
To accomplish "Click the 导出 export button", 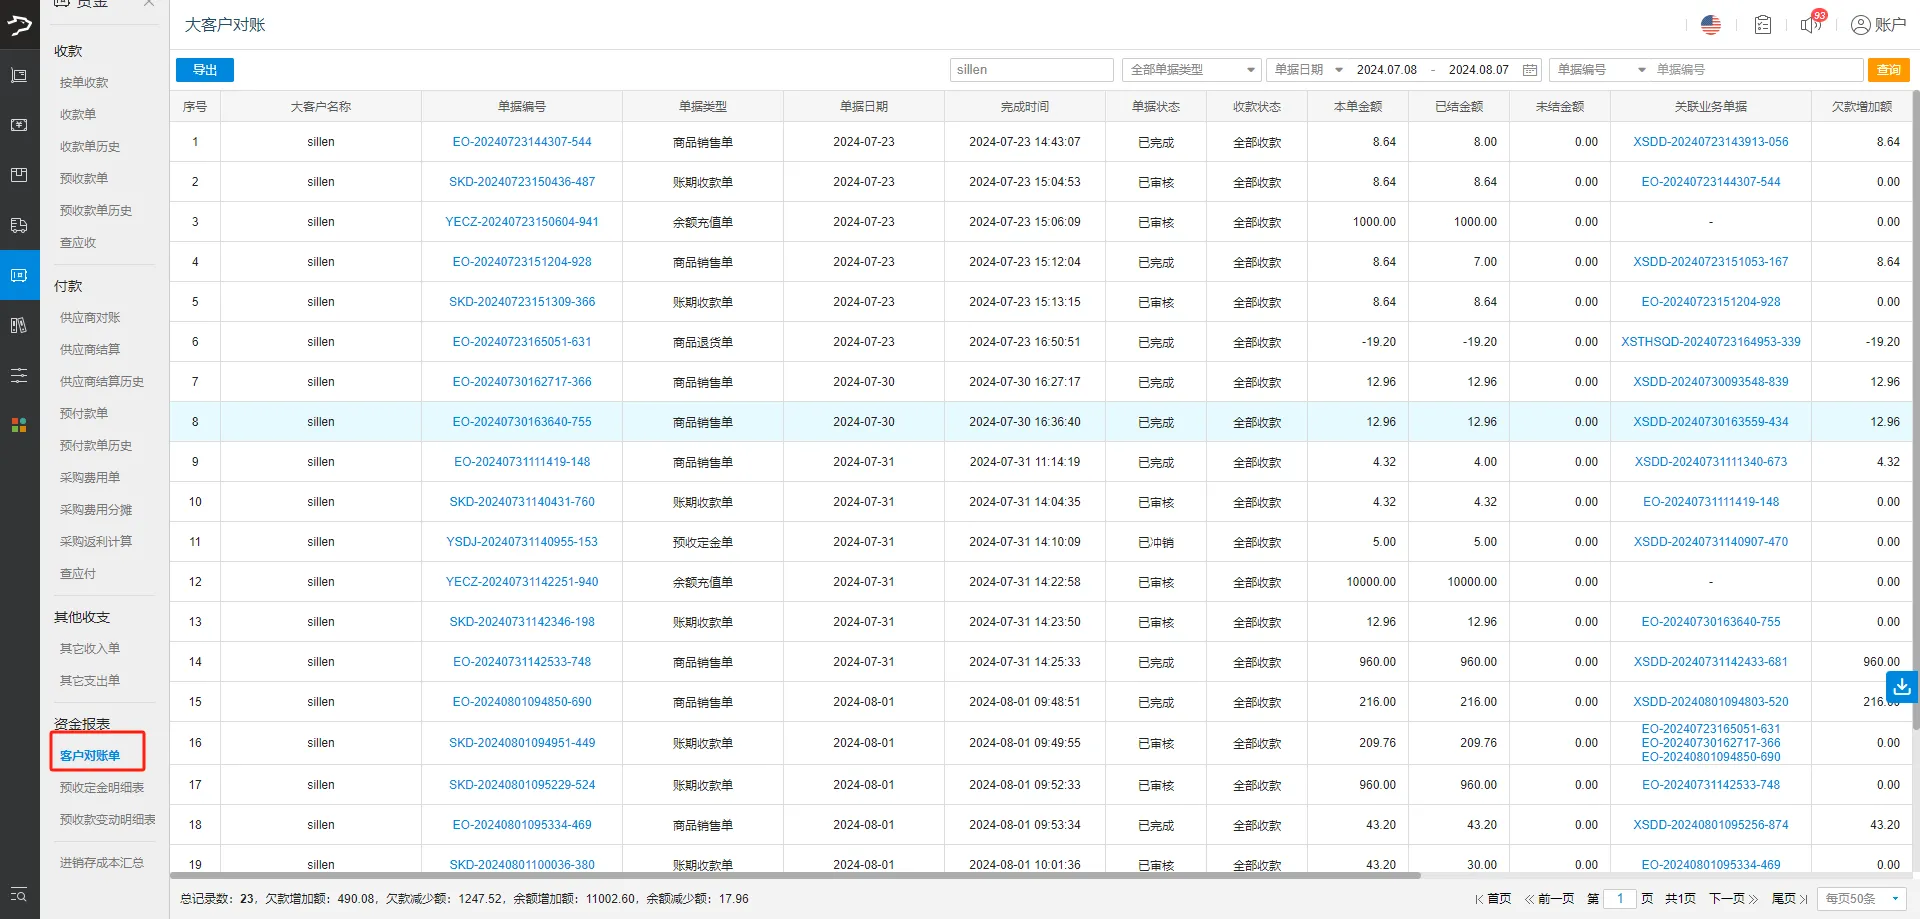I will (x=204, y=70).
